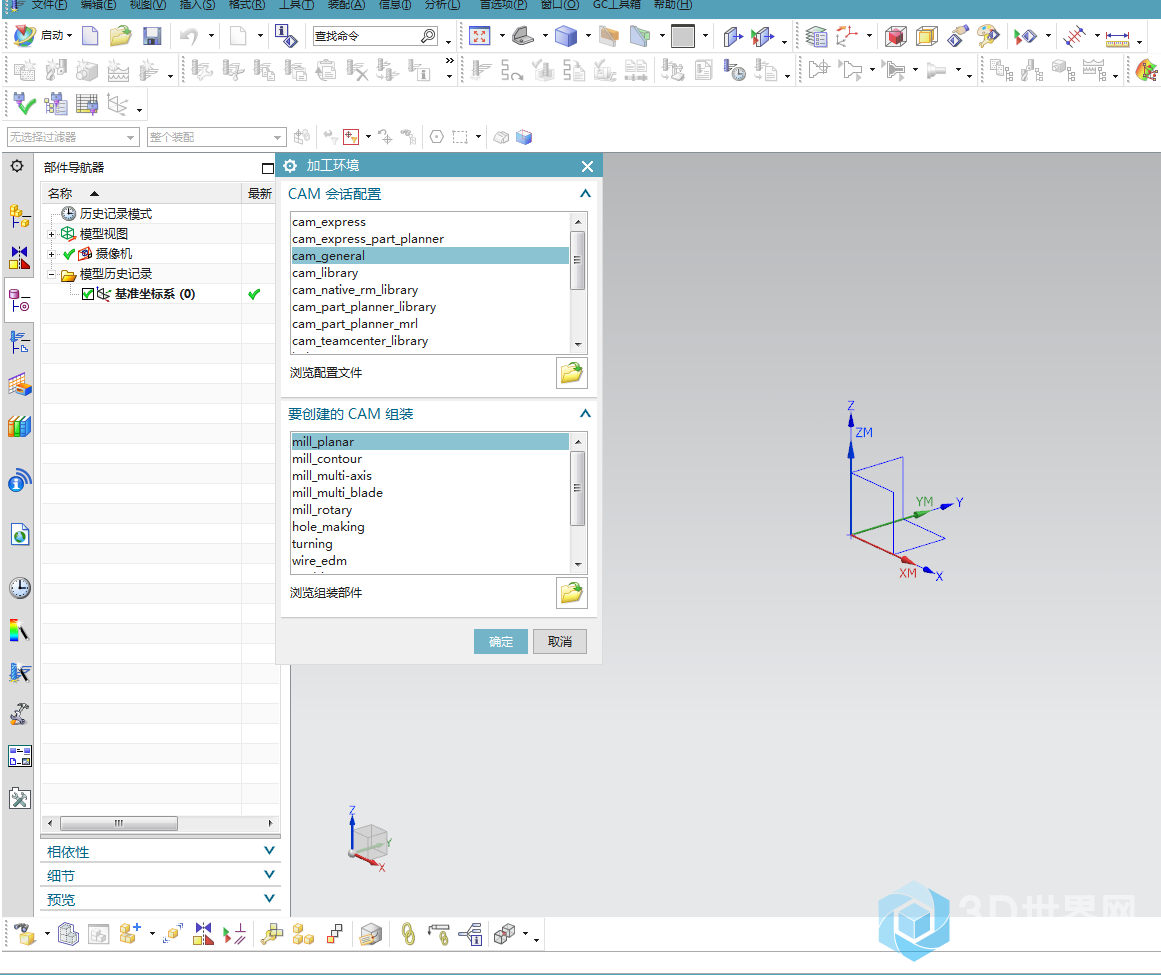Toggle the 基准坐标系 (0) checkbox
Viewport: 1161px width, 975px height.
click(x=88, y=294)
